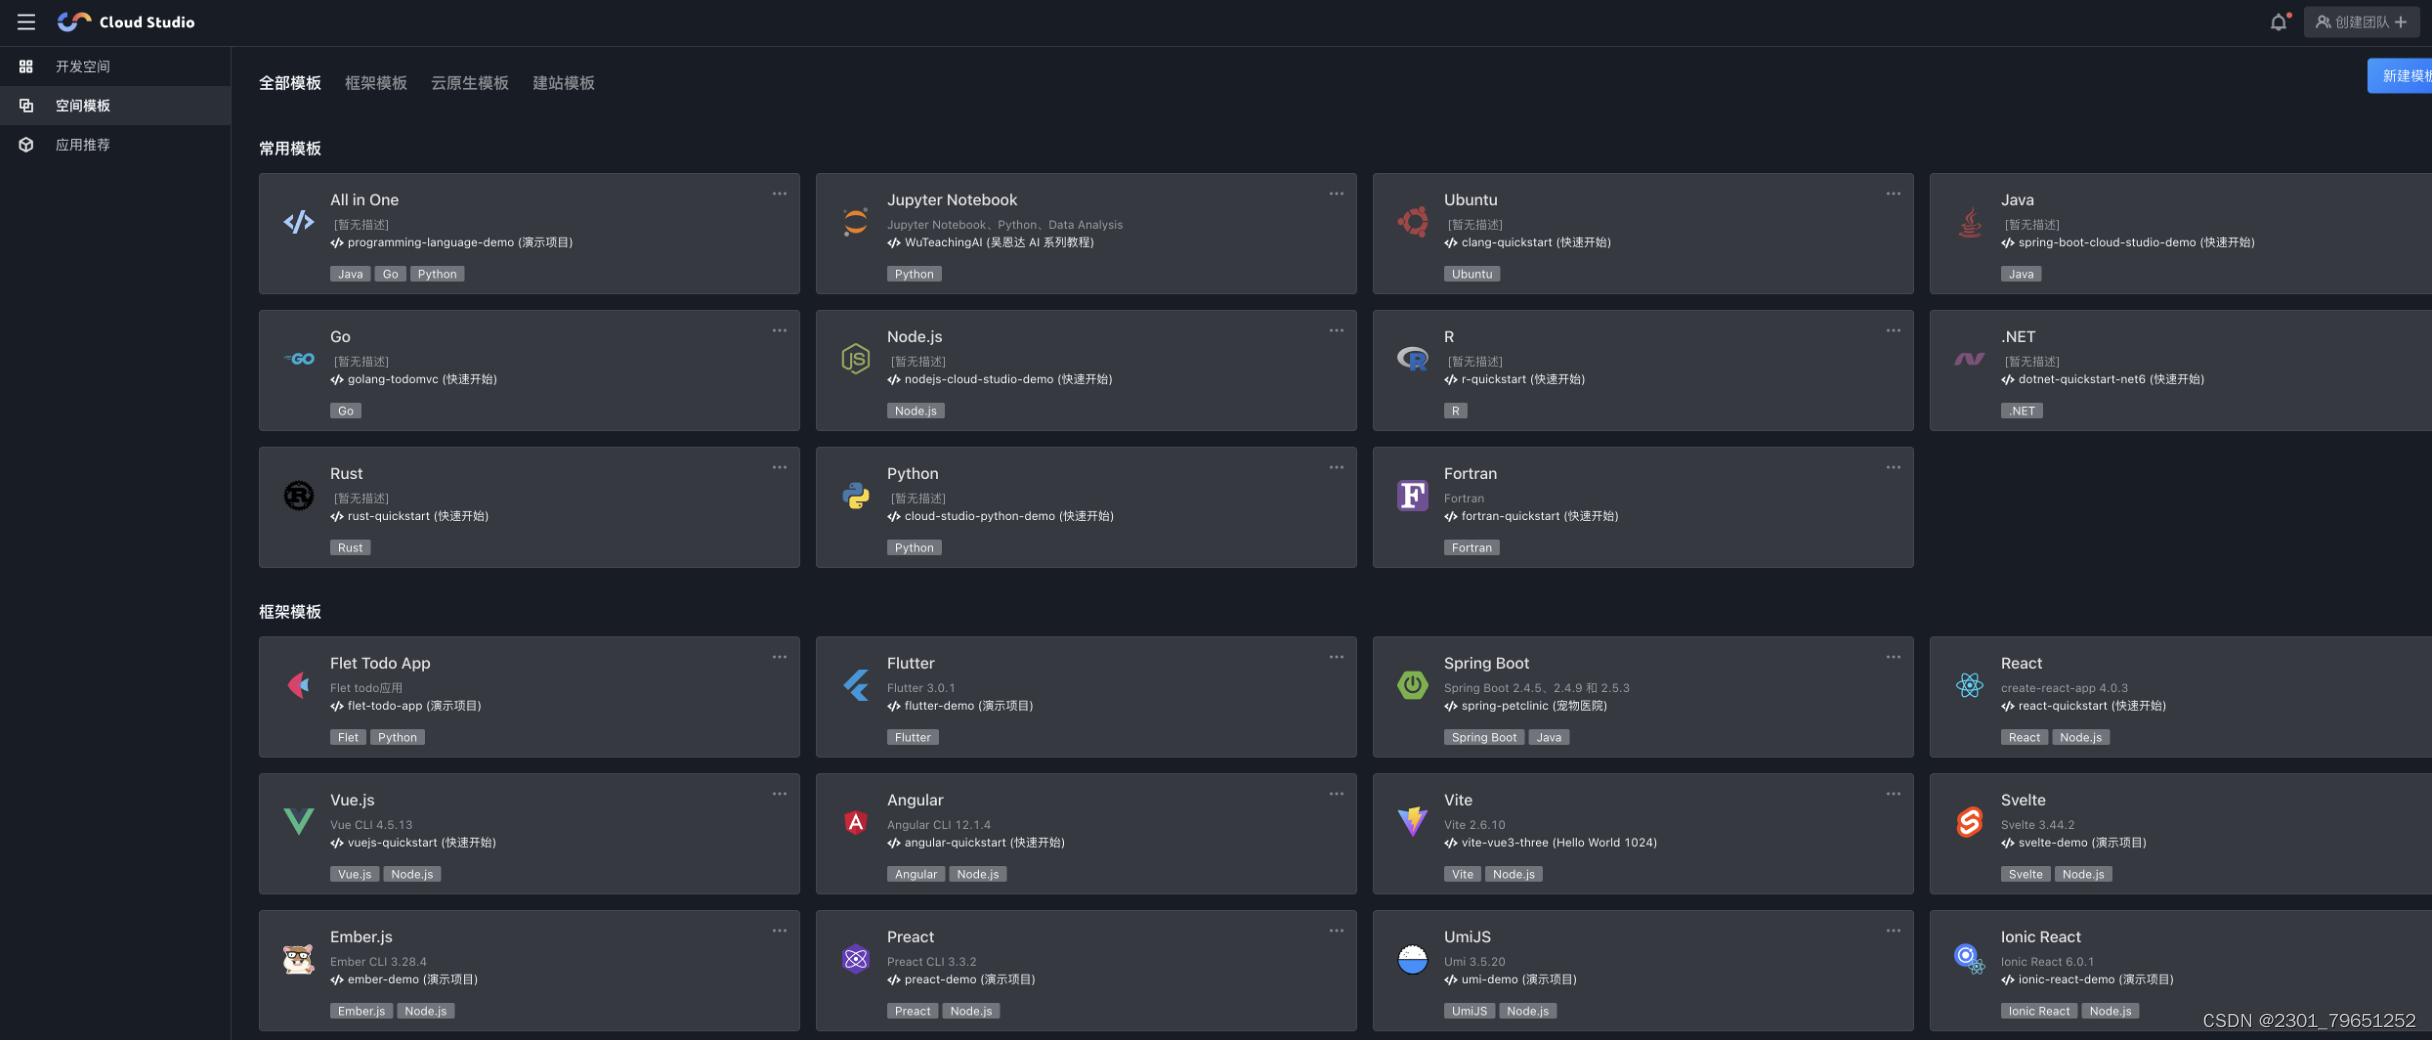Open 开发空间 in the sidebar
This screenshot has width=2432, height=1040.
(x=115, y=66)
